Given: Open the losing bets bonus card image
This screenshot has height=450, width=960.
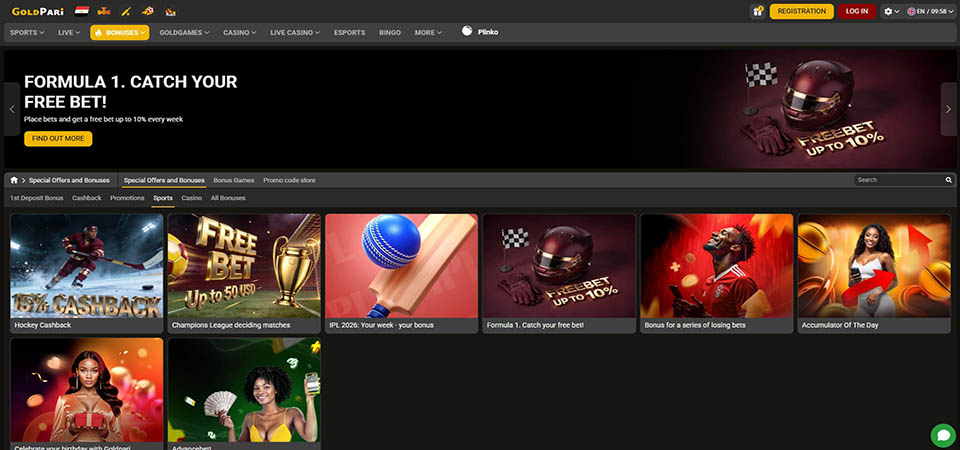Looking at the screenshot, I should click(716, 266).
